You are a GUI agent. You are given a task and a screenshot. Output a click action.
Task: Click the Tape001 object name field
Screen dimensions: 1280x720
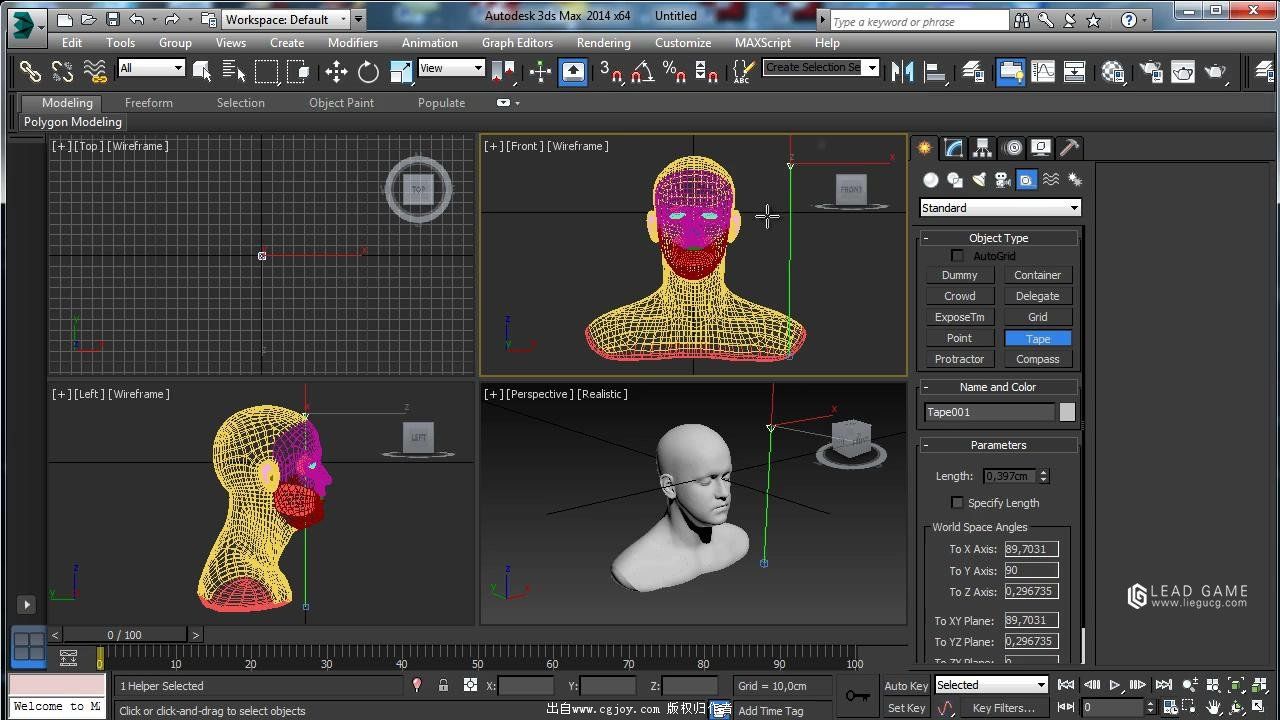[x=989, y=412]
